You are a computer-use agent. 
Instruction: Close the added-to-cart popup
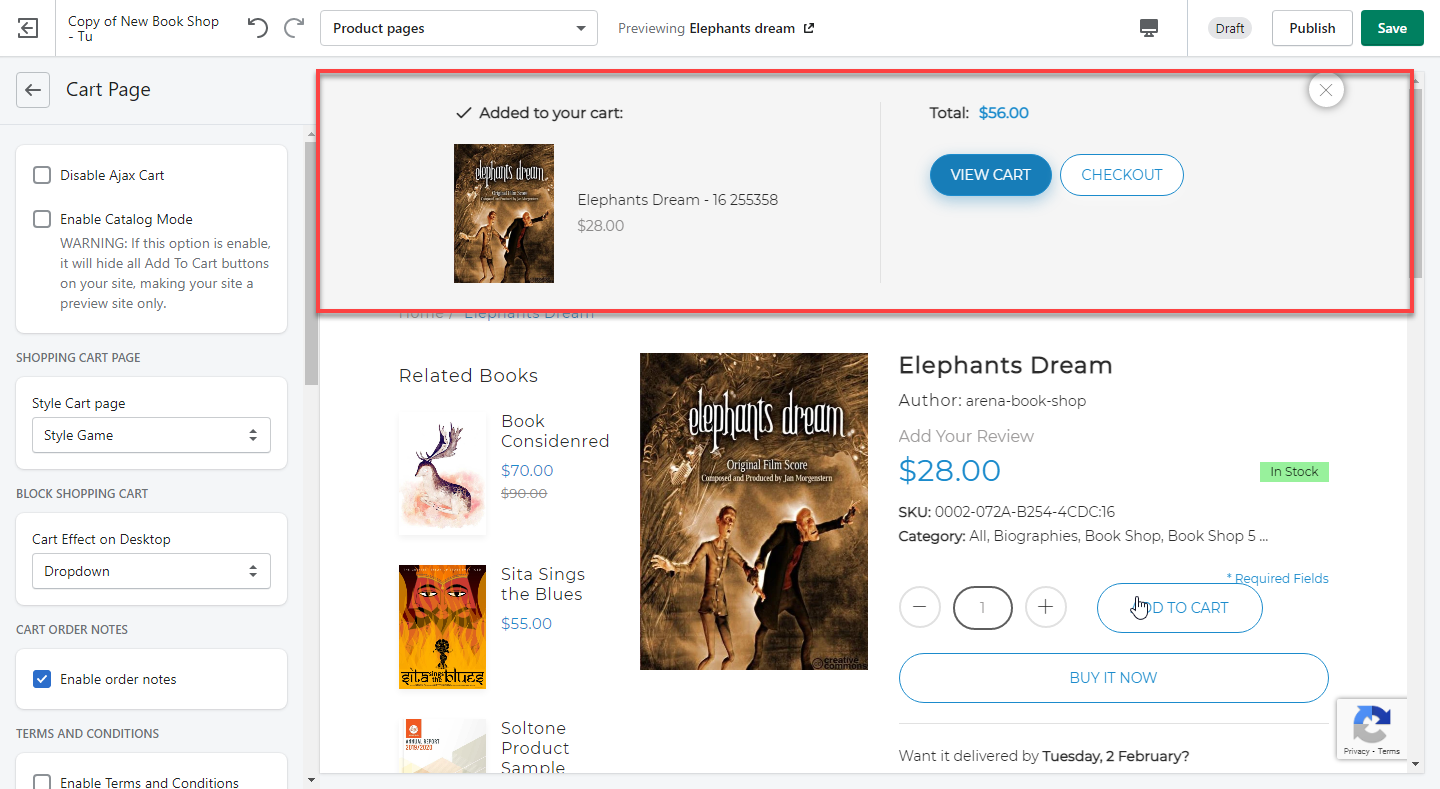click(x=1326, y=90)
